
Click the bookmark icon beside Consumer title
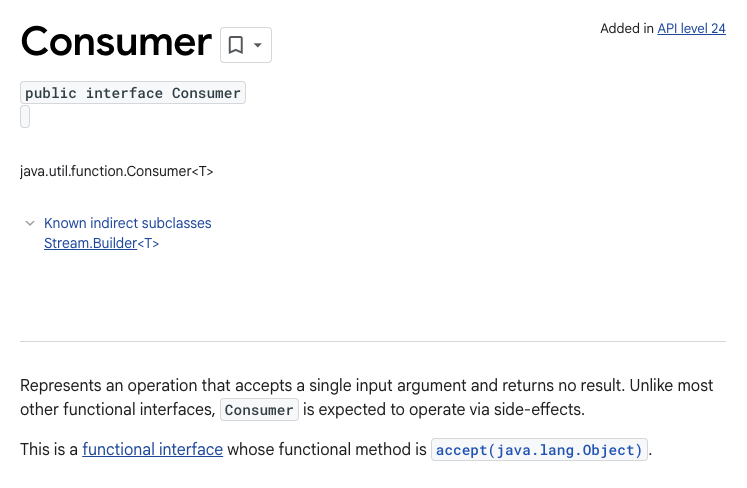235,45
